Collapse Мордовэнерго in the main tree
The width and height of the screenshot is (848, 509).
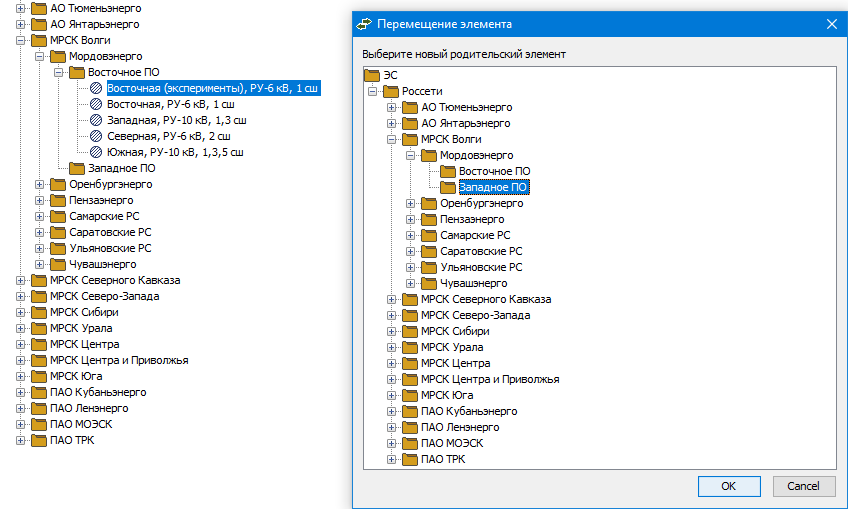pos(39,56)
